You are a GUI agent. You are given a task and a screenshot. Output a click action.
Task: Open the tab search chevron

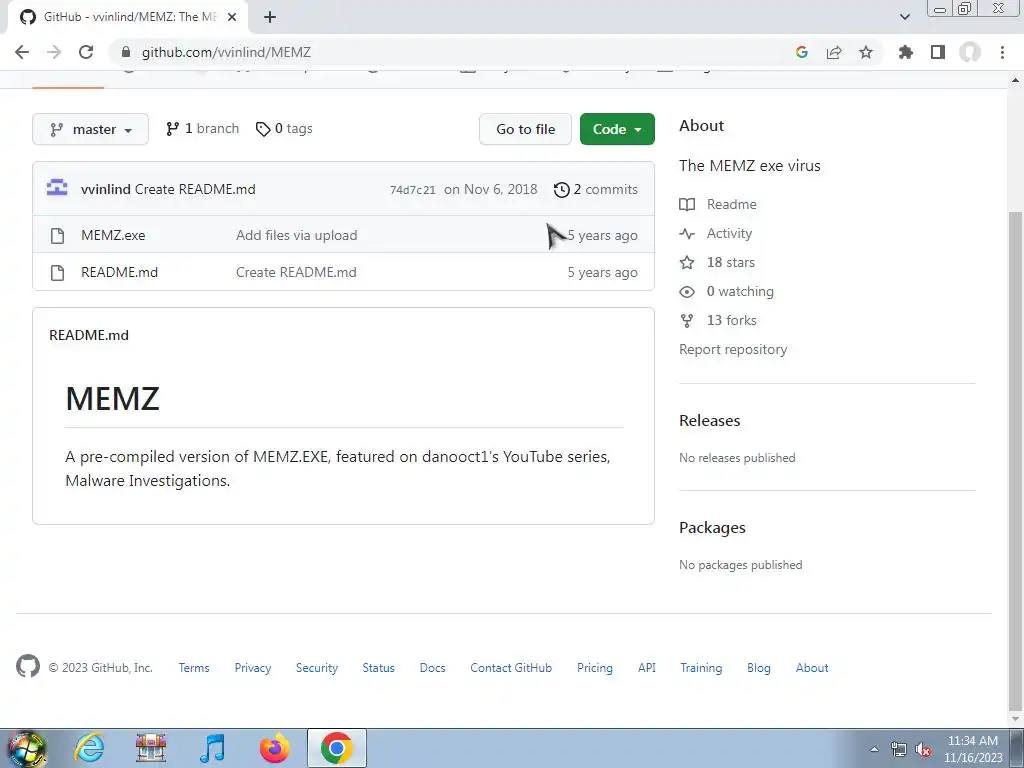pyautogui.click(x=904, y=17)
